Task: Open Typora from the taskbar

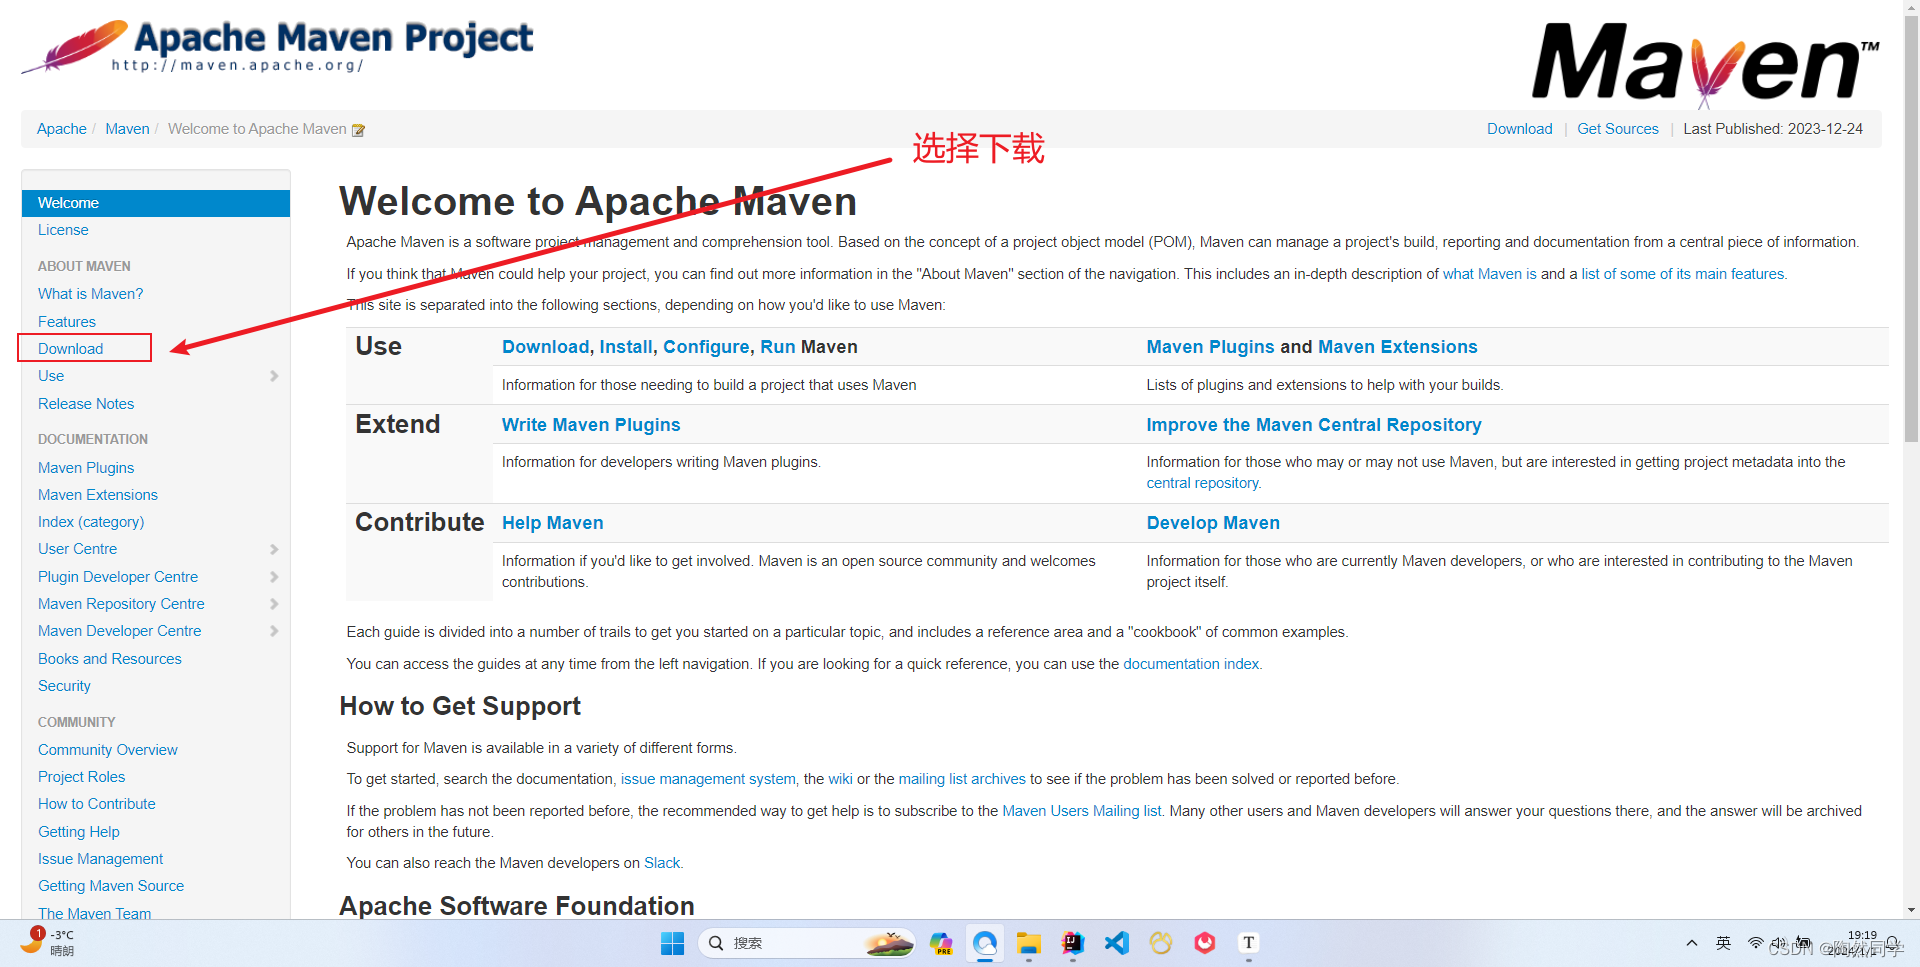Action: tap(1247, 942)
